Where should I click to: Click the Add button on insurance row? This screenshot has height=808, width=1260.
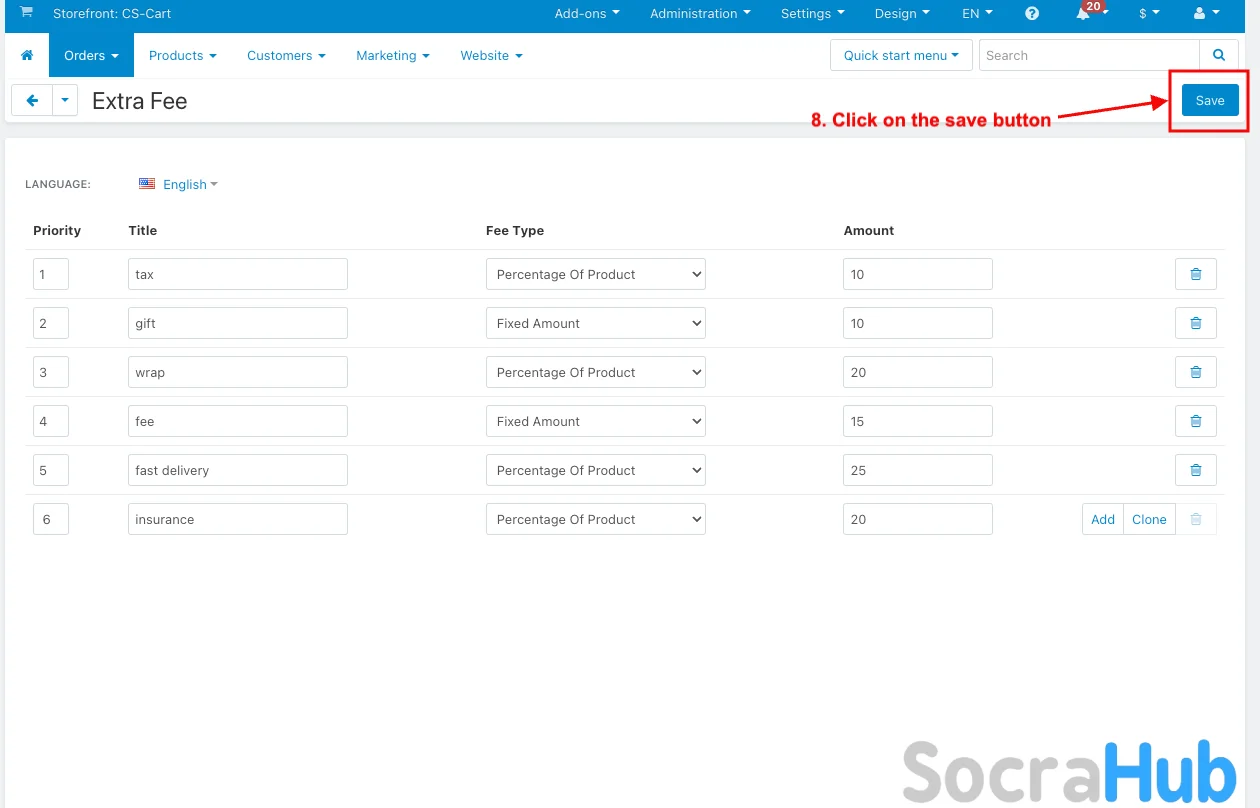pyautogui.click(x=1102, y=520)
